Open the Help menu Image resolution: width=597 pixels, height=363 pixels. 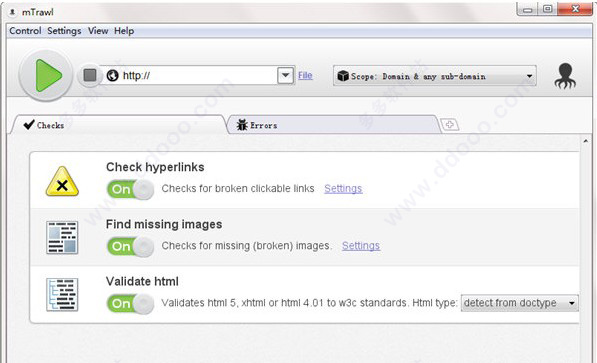124,31
